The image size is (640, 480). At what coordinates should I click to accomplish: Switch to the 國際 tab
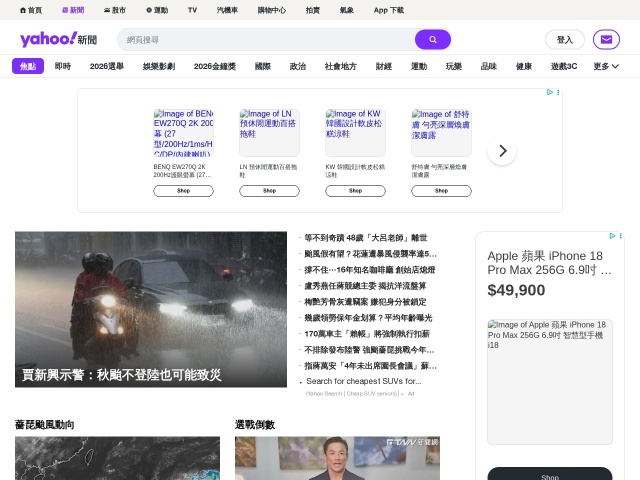[263, 66]
